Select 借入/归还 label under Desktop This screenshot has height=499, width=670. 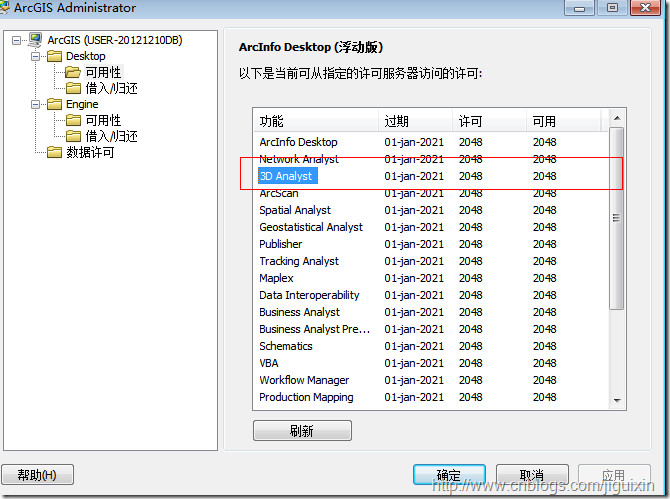pos(112,88)
